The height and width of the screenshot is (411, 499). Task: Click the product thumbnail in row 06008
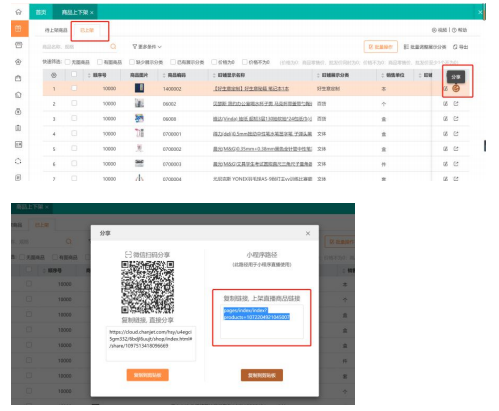coord(139,118)
